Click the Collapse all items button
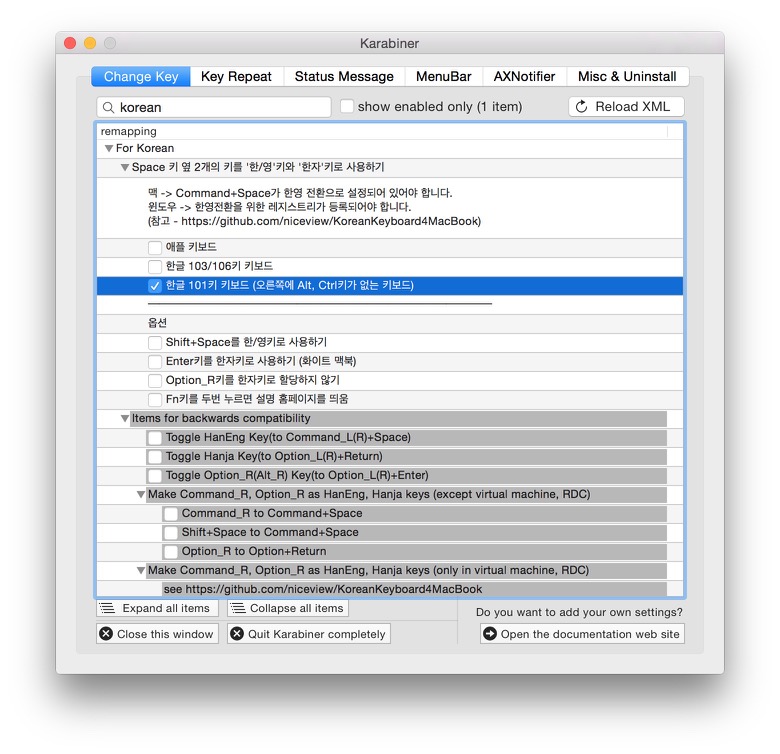780x754 pixels. 288,608
